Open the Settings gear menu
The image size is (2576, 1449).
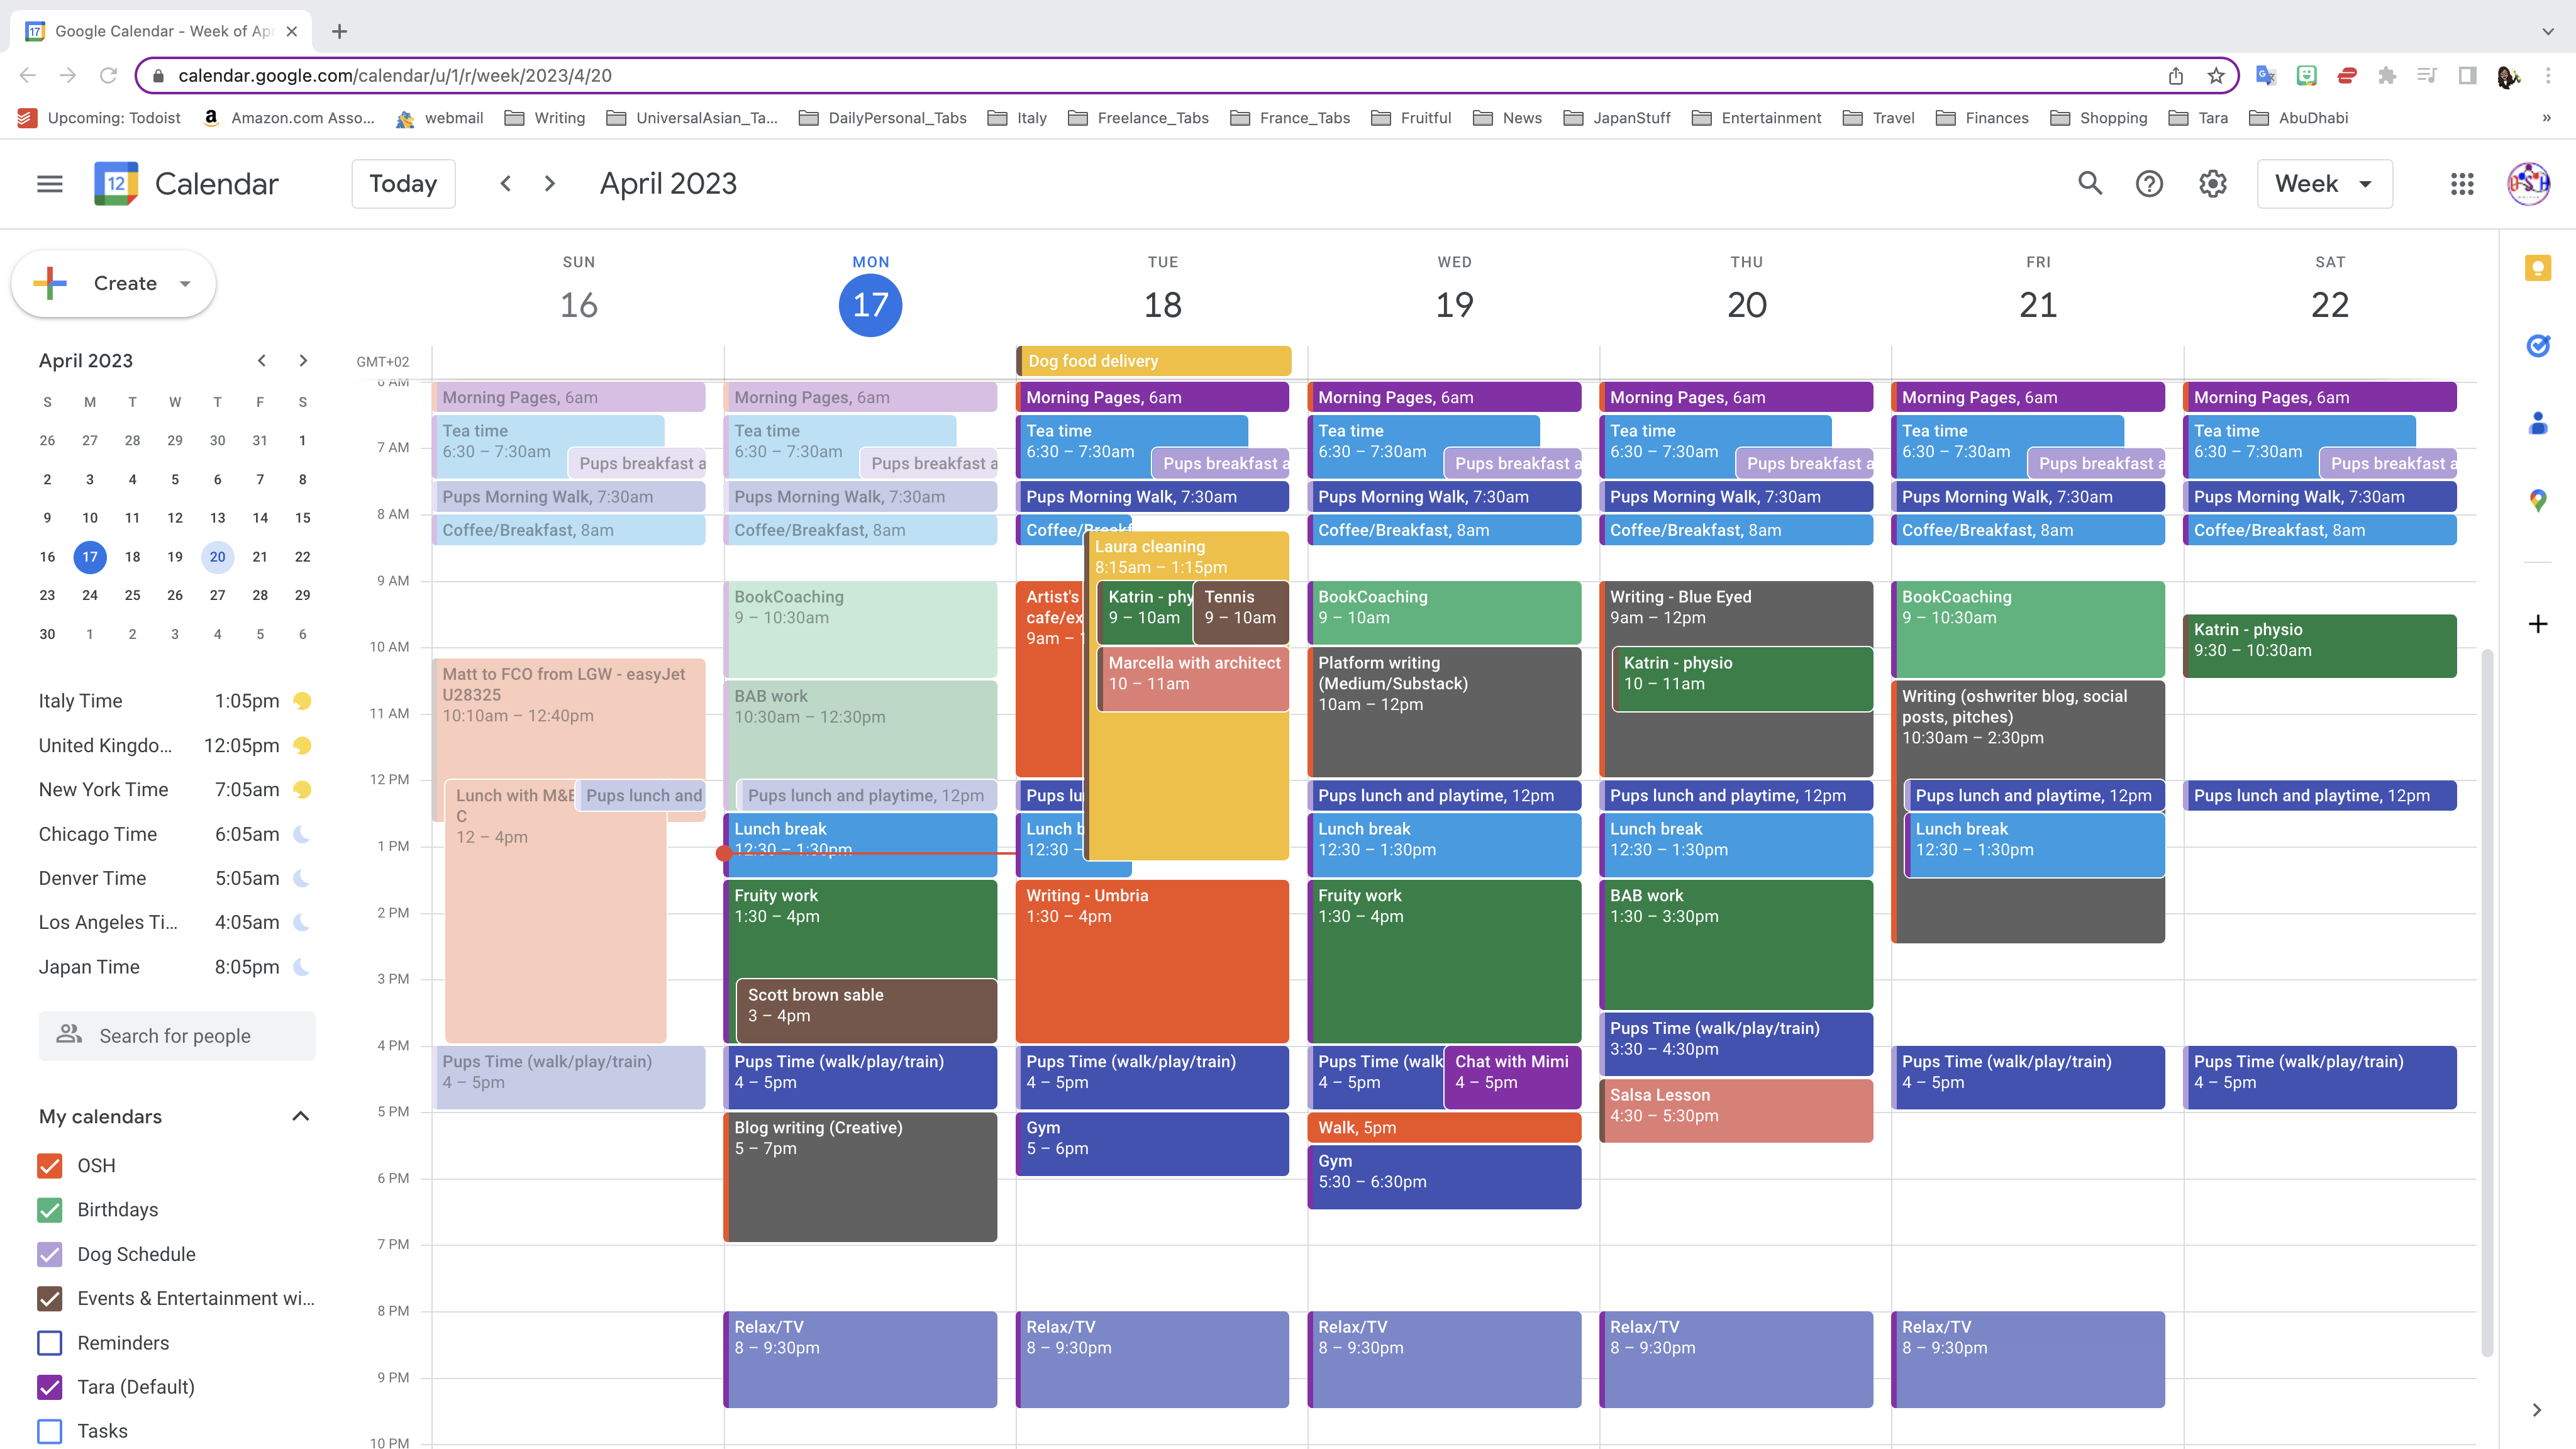point(2212,184)
